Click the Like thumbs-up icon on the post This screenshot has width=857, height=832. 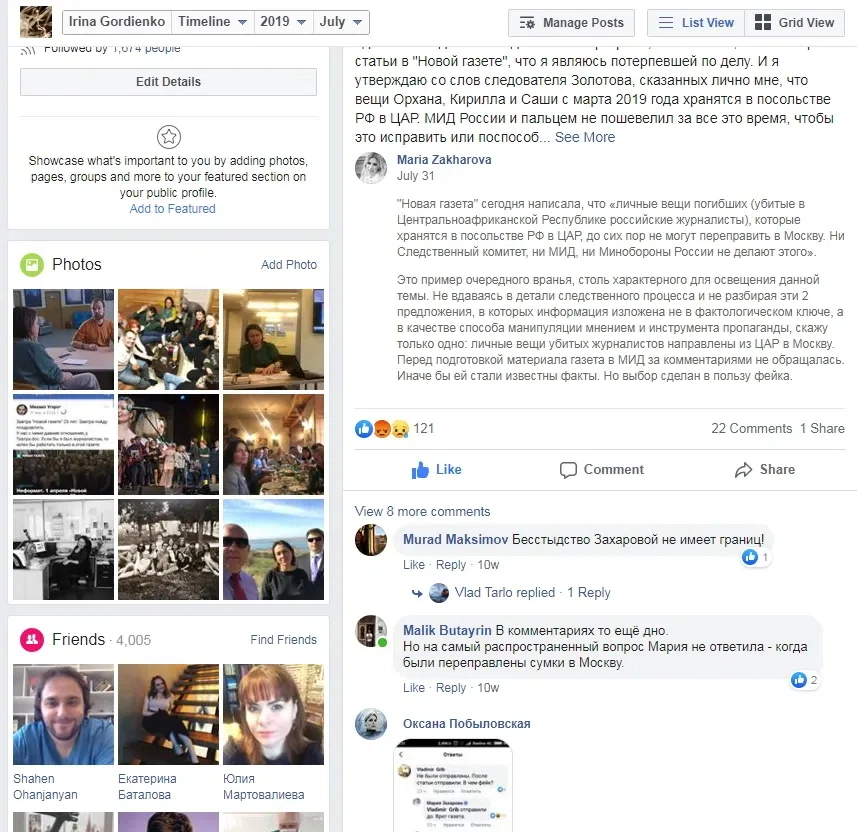coord(420,470)
